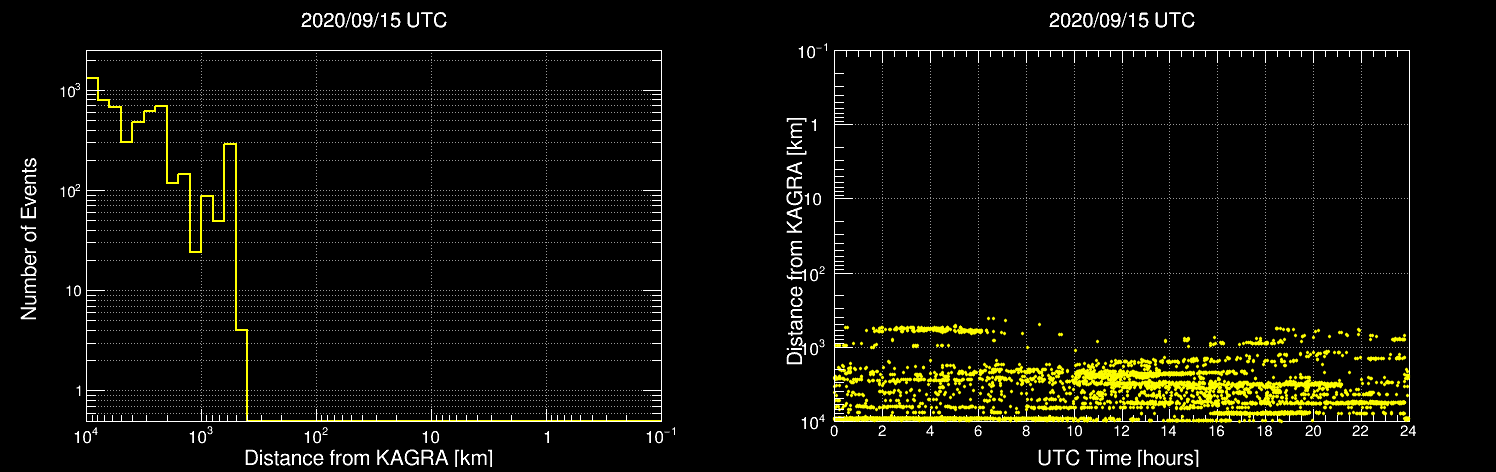The image size is (1496, 472).
Task: Click the 10⁴ tick on histogram x-axis
Action: point(88,433)
